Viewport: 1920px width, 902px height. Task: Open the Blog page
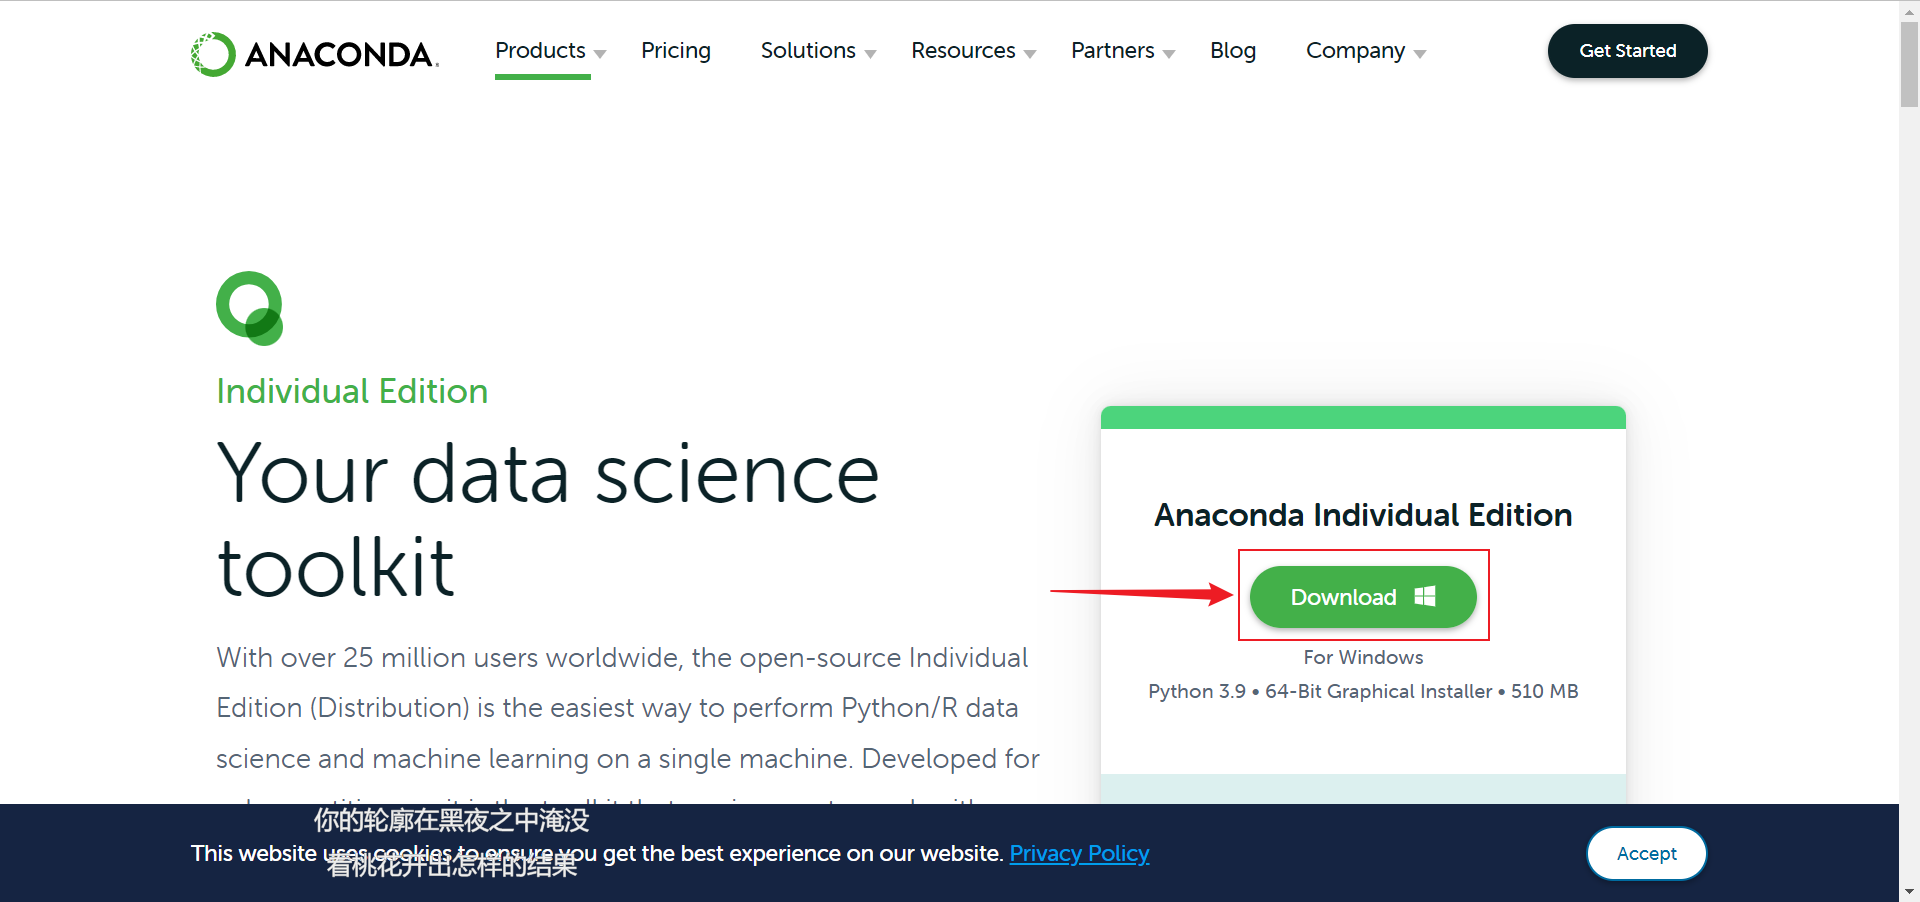1233,50
